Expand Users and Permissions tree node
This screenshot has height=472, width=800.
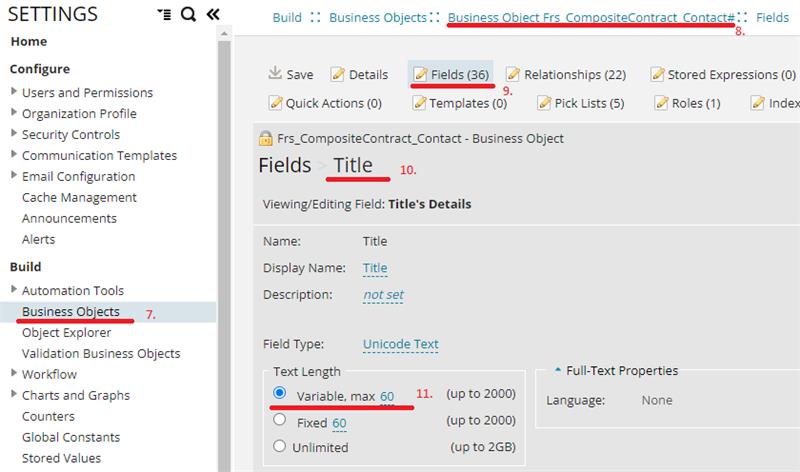[14, 92]
